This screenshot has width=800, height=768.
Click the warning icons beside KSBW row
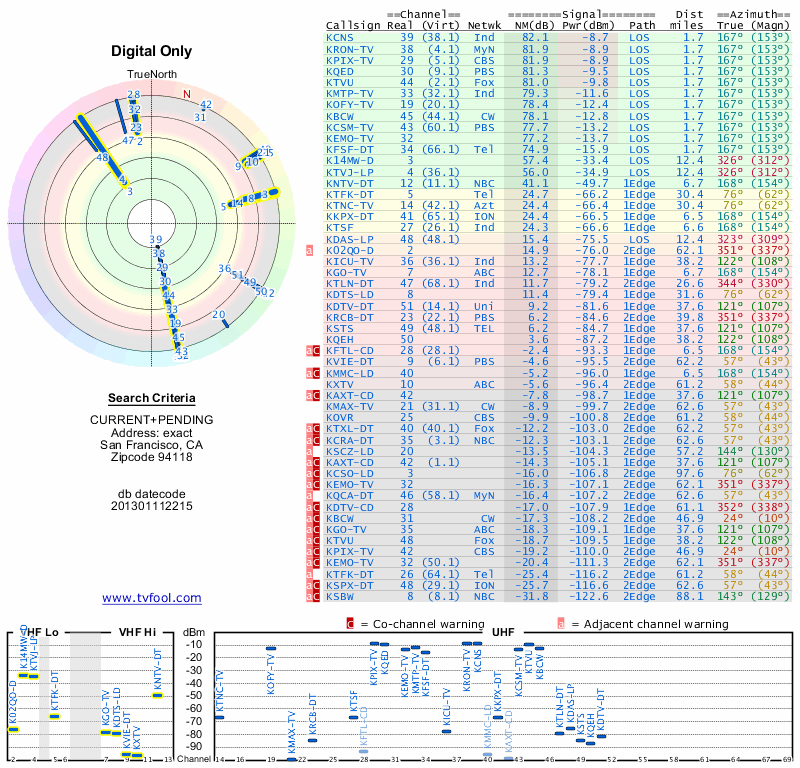(313, 596)
